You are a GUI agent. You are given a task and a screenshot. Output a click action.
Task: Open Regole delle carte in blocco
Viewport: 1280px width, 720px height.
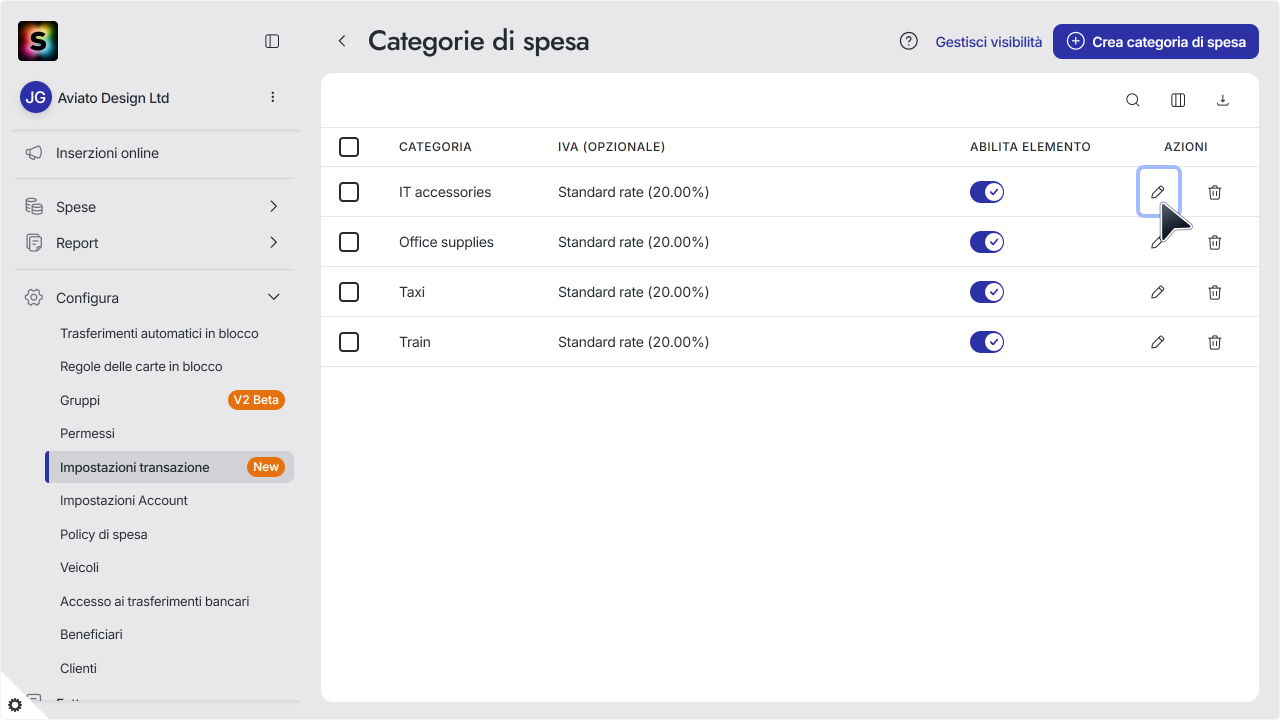(x=141, y=366)
